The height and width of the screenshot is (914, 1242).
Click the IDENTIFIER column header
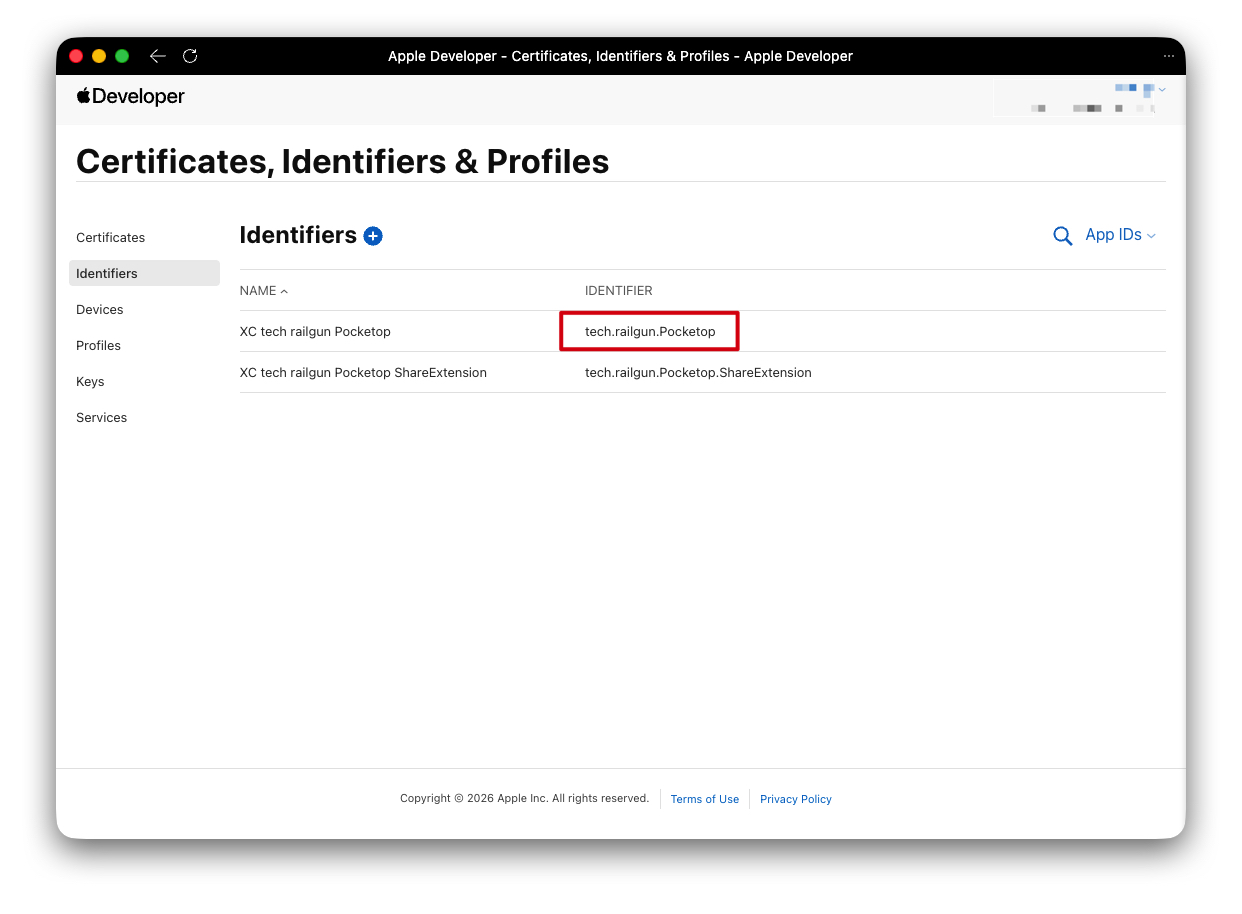619,291
